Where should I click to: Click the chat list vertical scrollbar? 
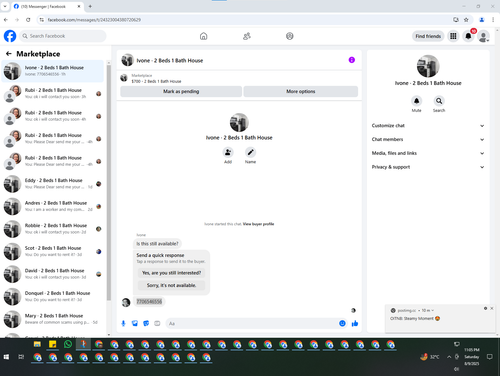click(109, 183)
